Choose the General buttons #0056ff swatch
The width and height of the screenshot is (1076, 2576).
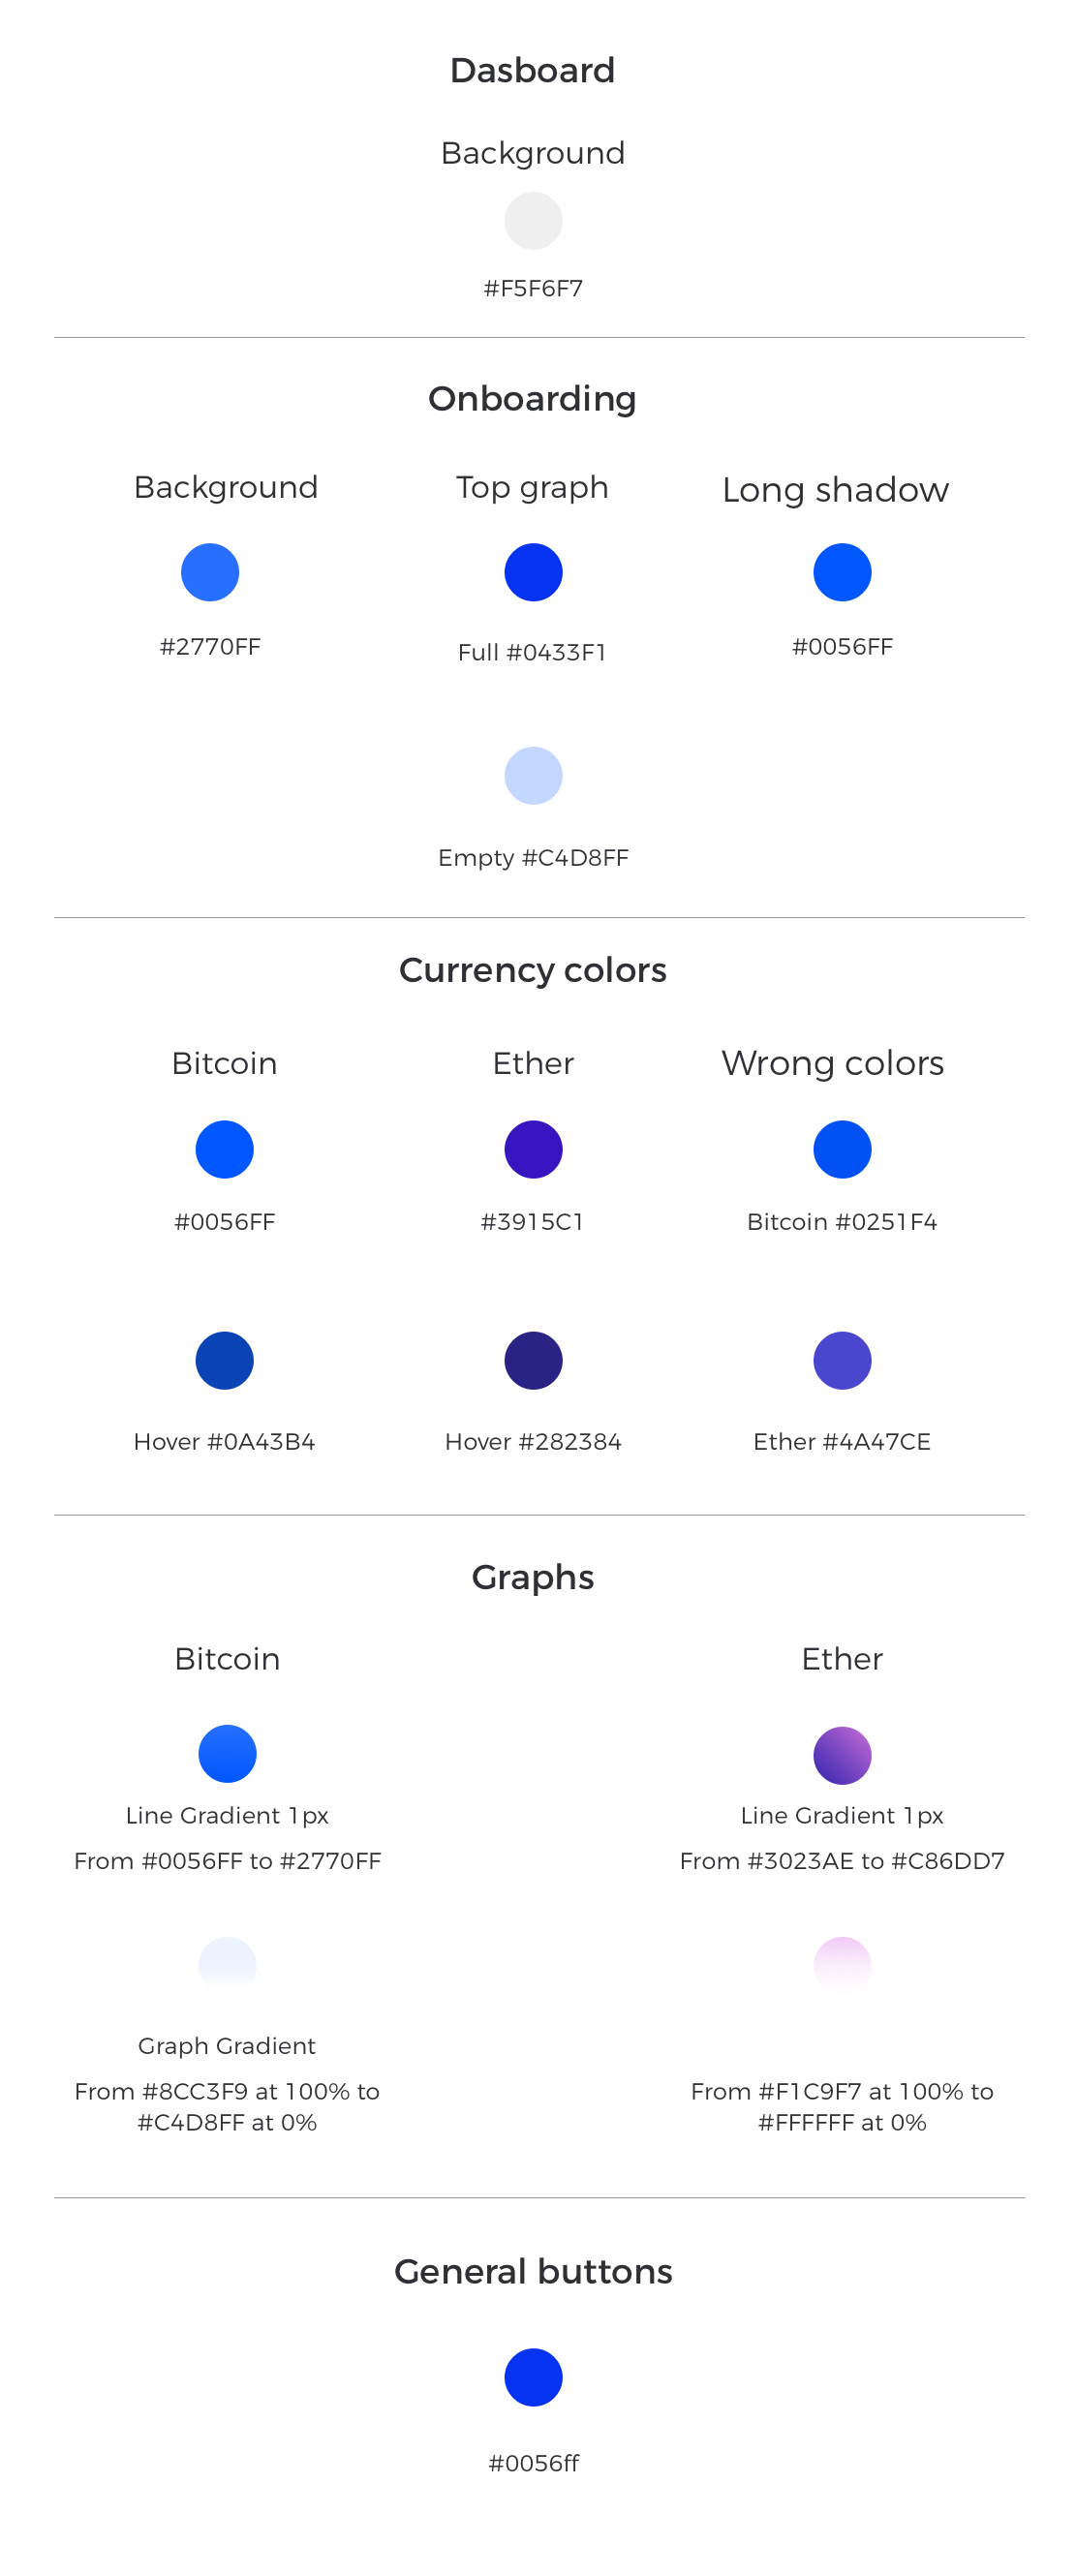tap(533, 2377)
